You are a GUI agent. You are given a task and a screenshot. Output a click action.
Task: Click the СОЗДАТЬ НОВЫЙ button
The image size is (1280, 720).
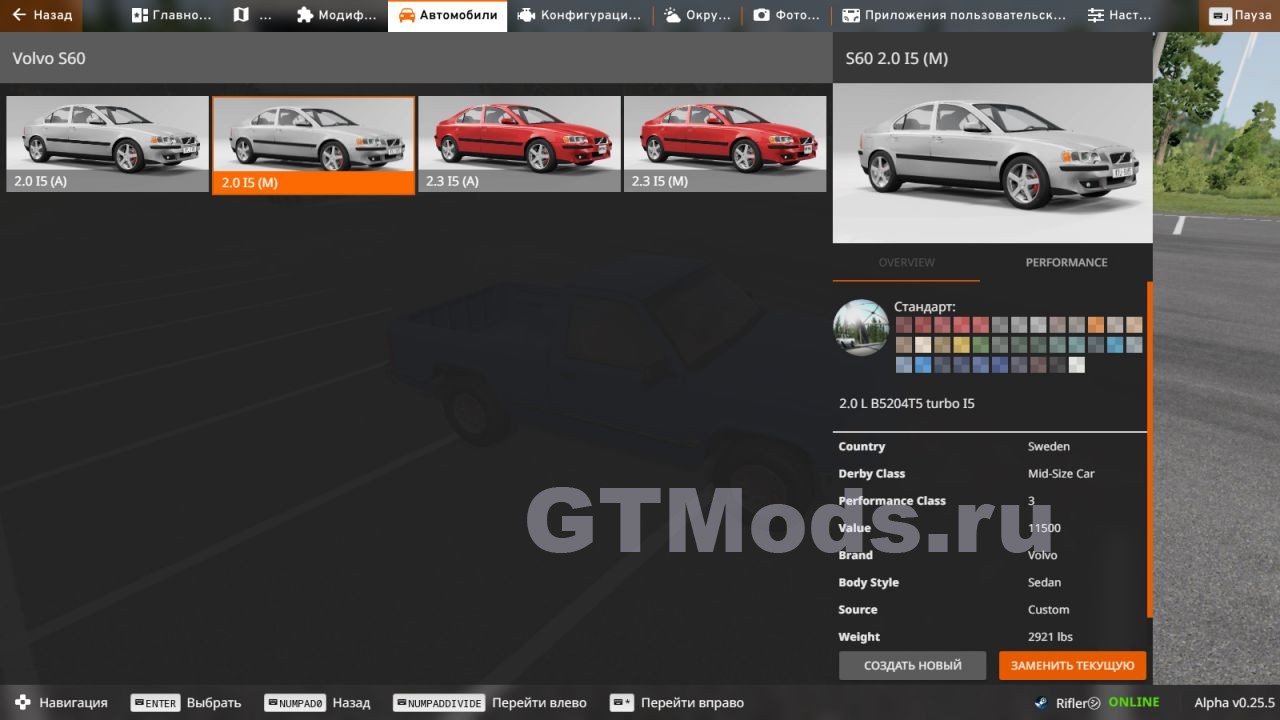click(912, 665)
